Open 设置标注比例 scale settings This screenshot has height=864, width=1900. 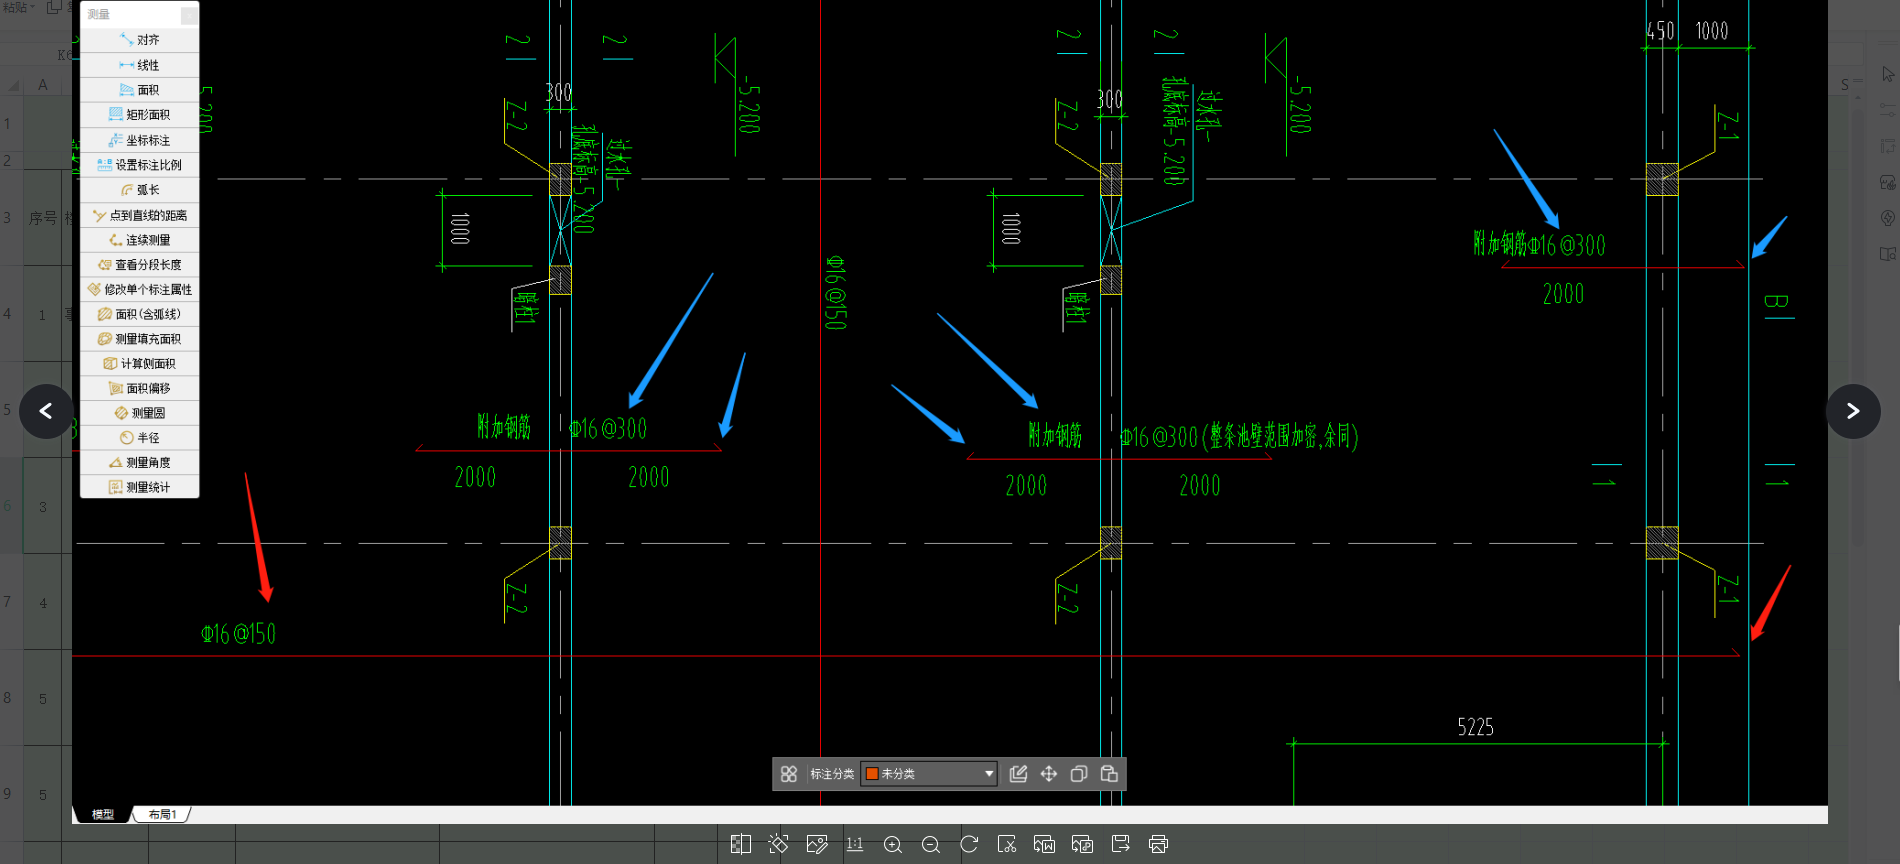tap(139, 165)
